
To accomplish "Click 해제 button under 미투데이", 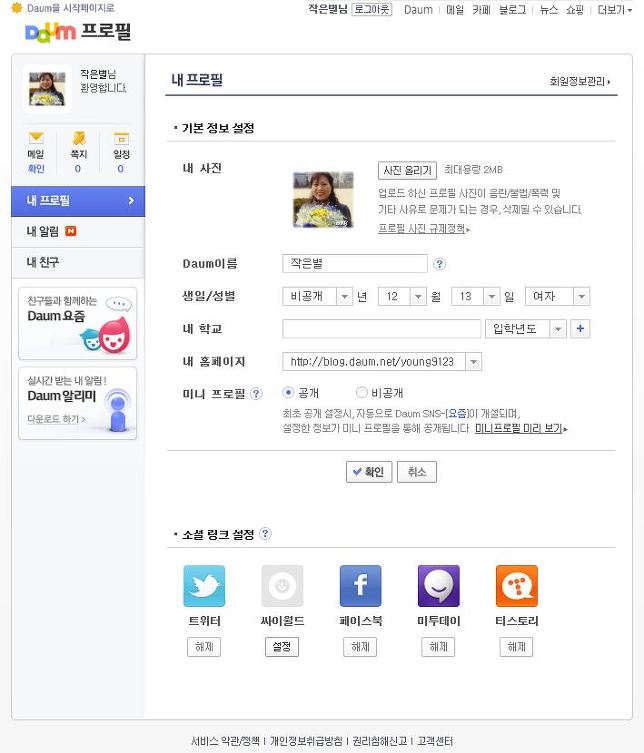I will (438, 647).
